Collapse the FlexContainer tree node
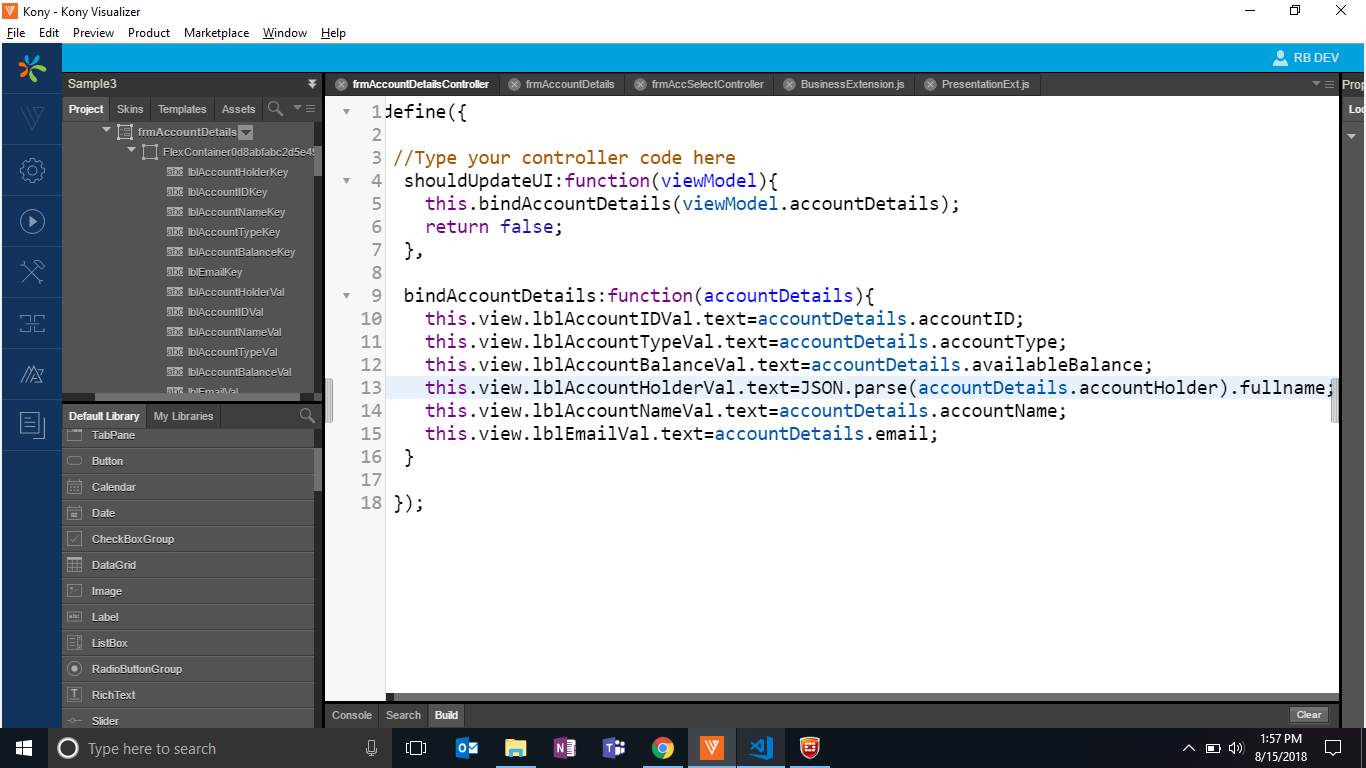The height and width of the screenshot is (768, 1366). coord(131,151)
